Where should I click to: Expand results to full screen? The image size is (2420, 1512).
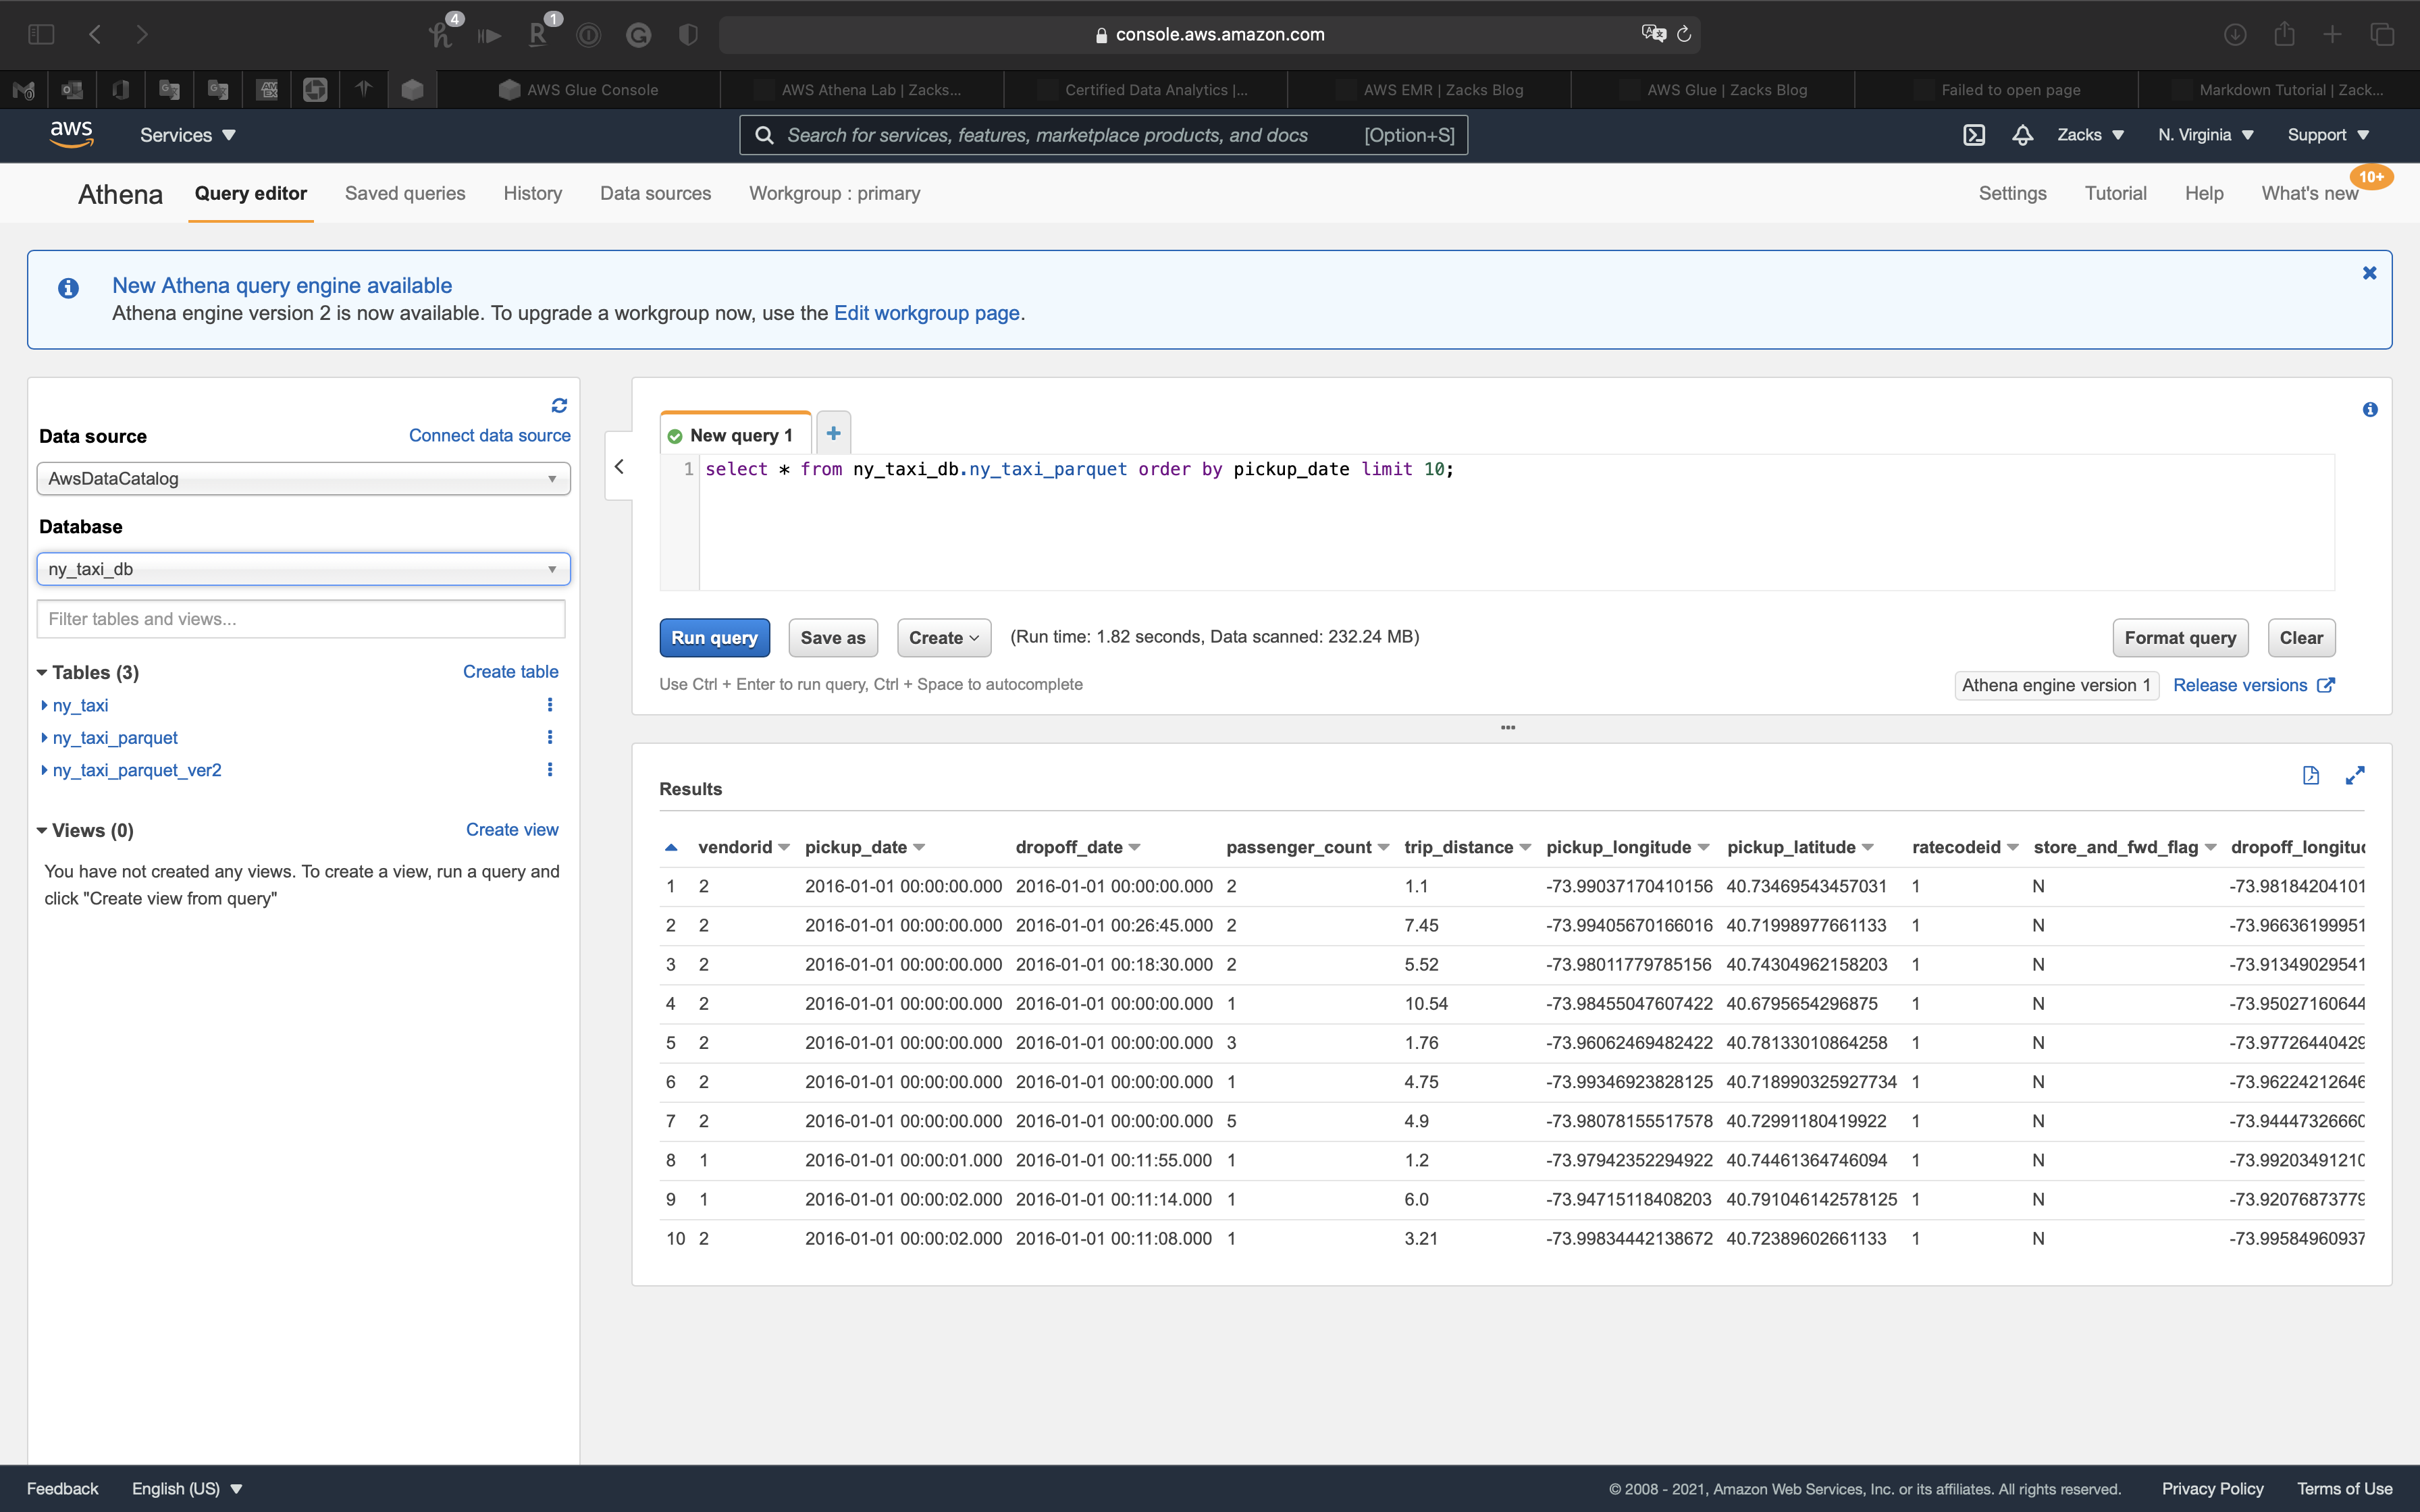[2355, 775]
